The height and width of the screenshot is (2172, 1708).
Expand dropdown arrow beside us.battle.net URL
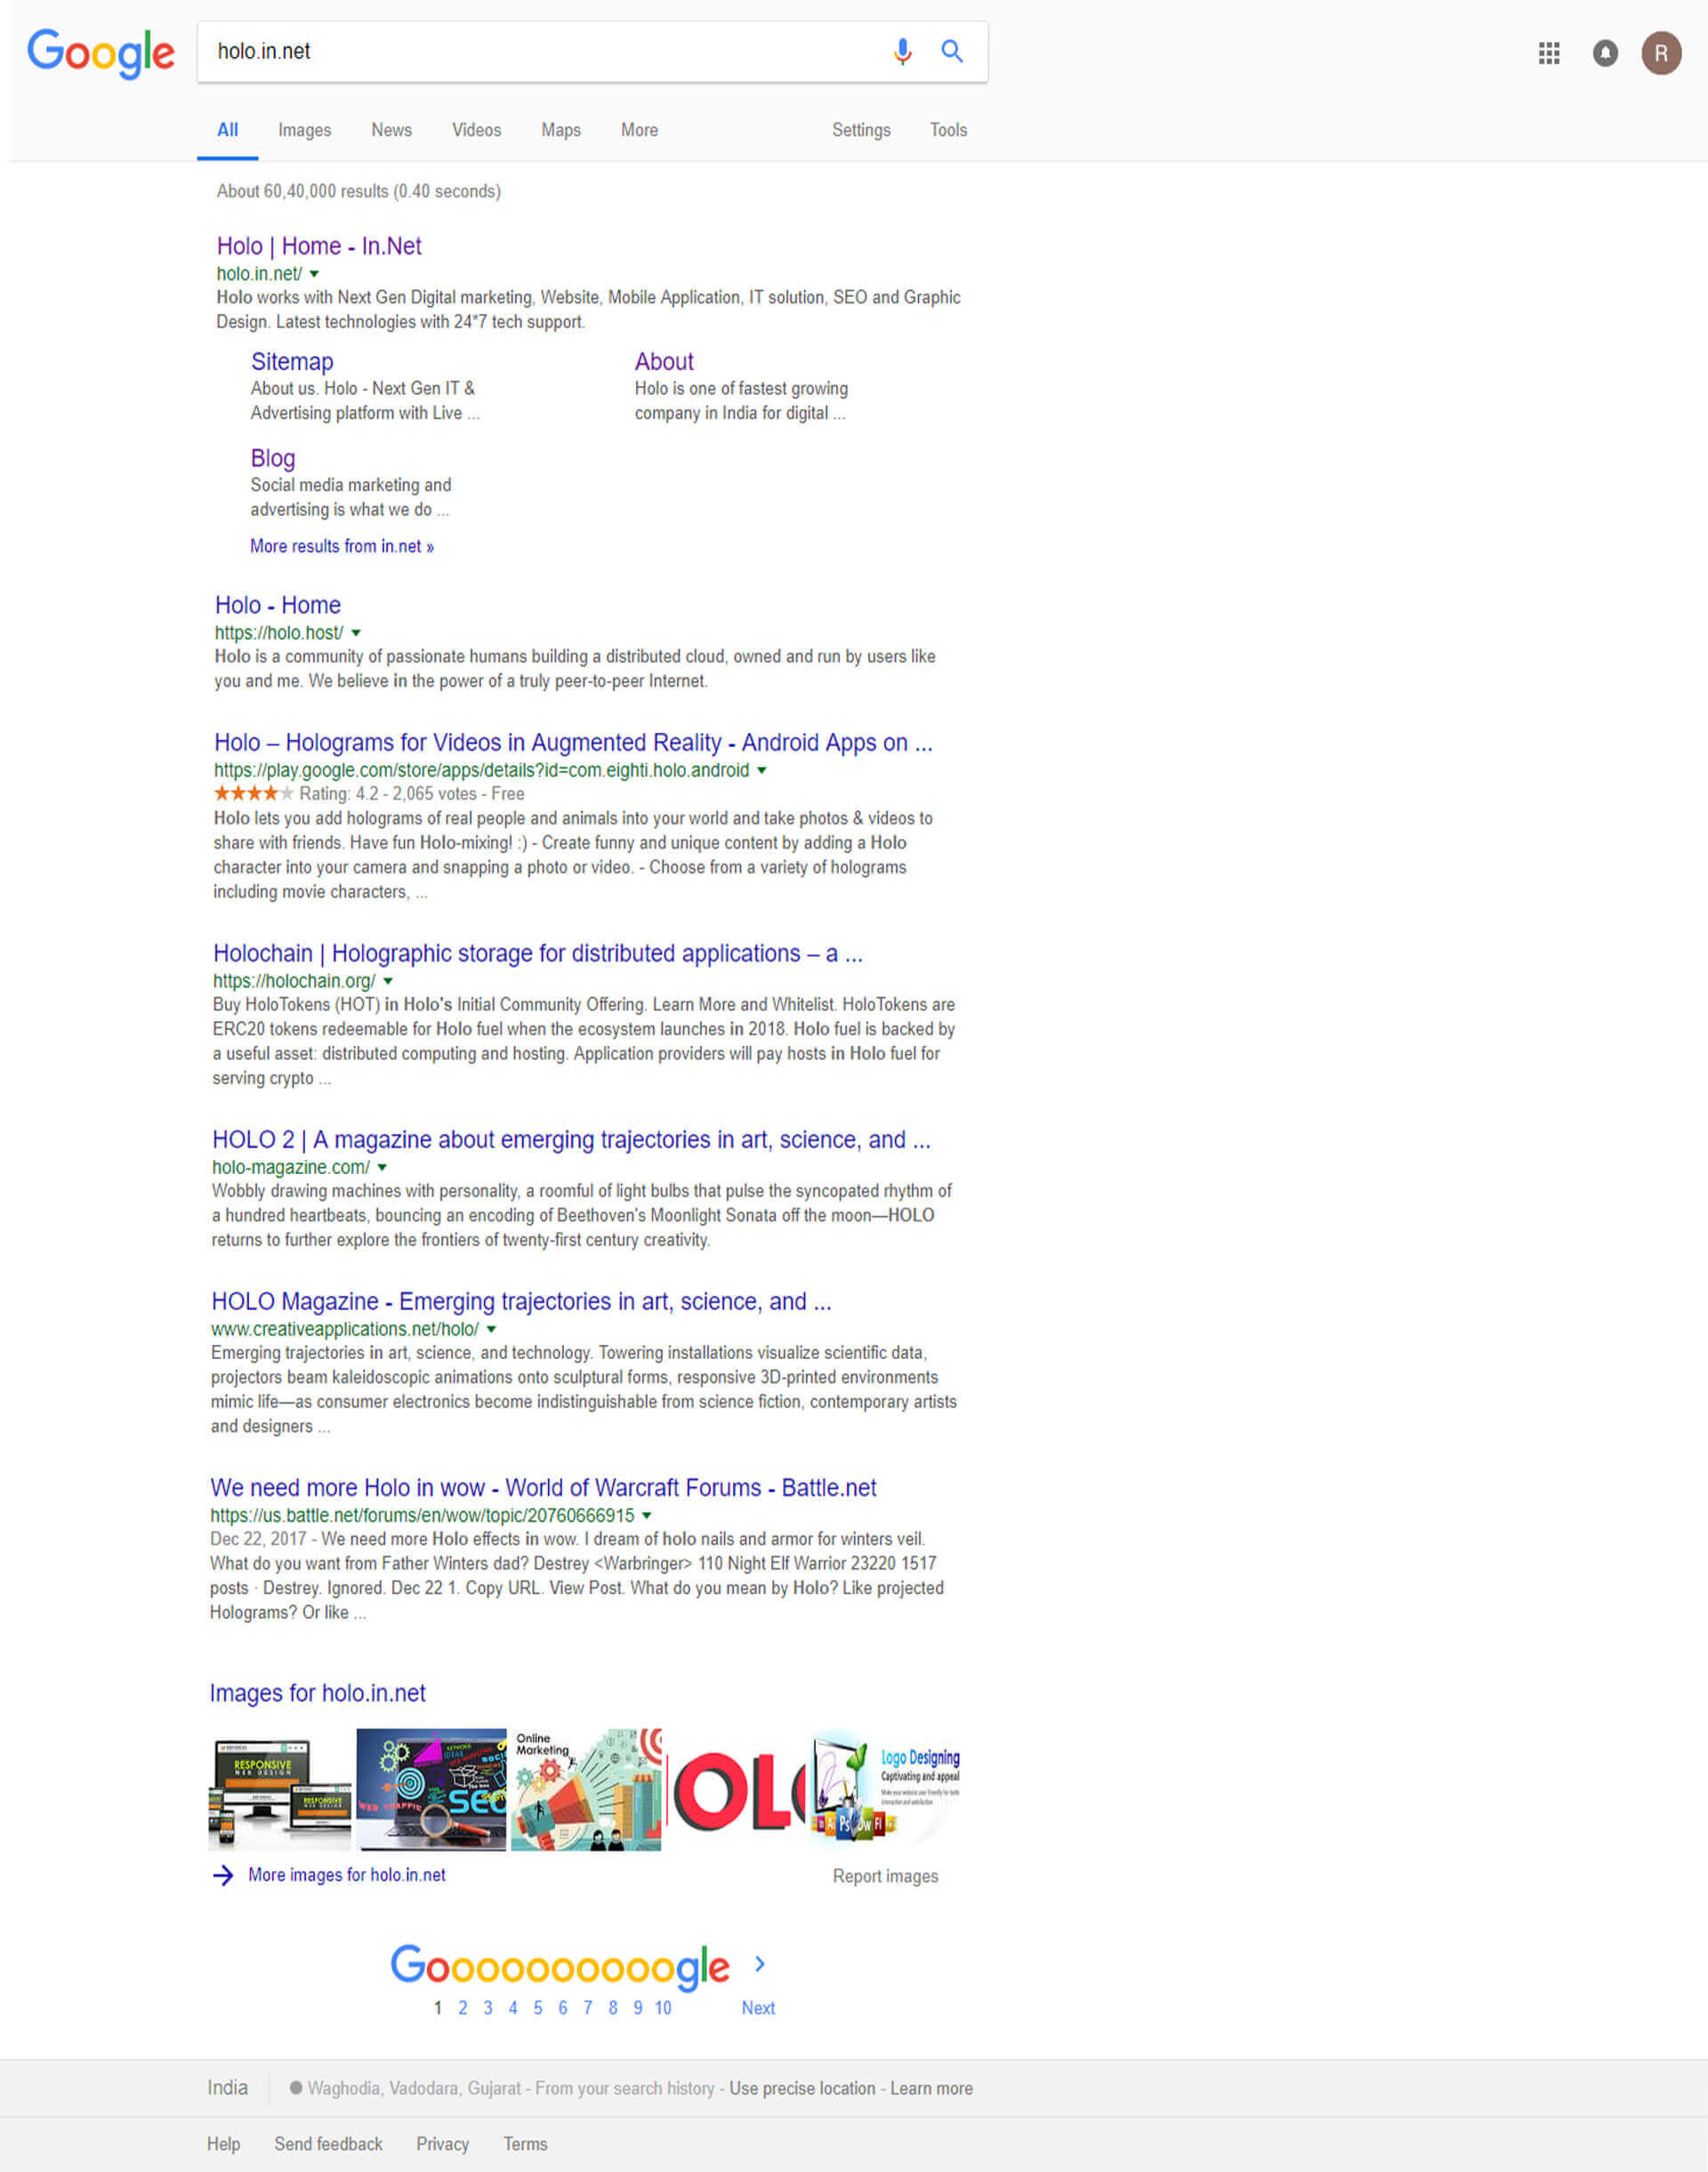pos(646,1515)
